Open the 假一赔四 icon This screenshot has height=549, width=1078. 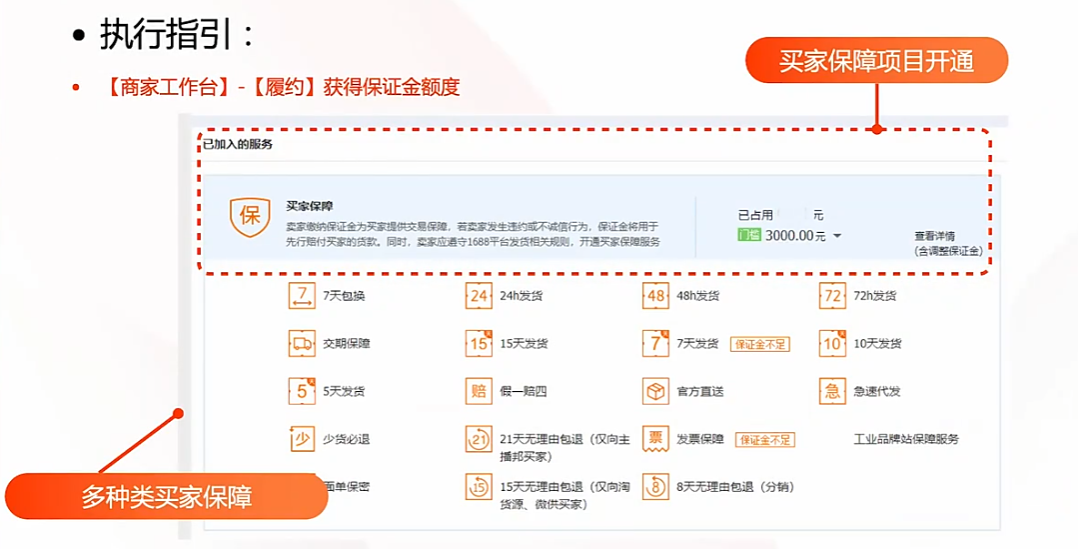coord(479,391)
